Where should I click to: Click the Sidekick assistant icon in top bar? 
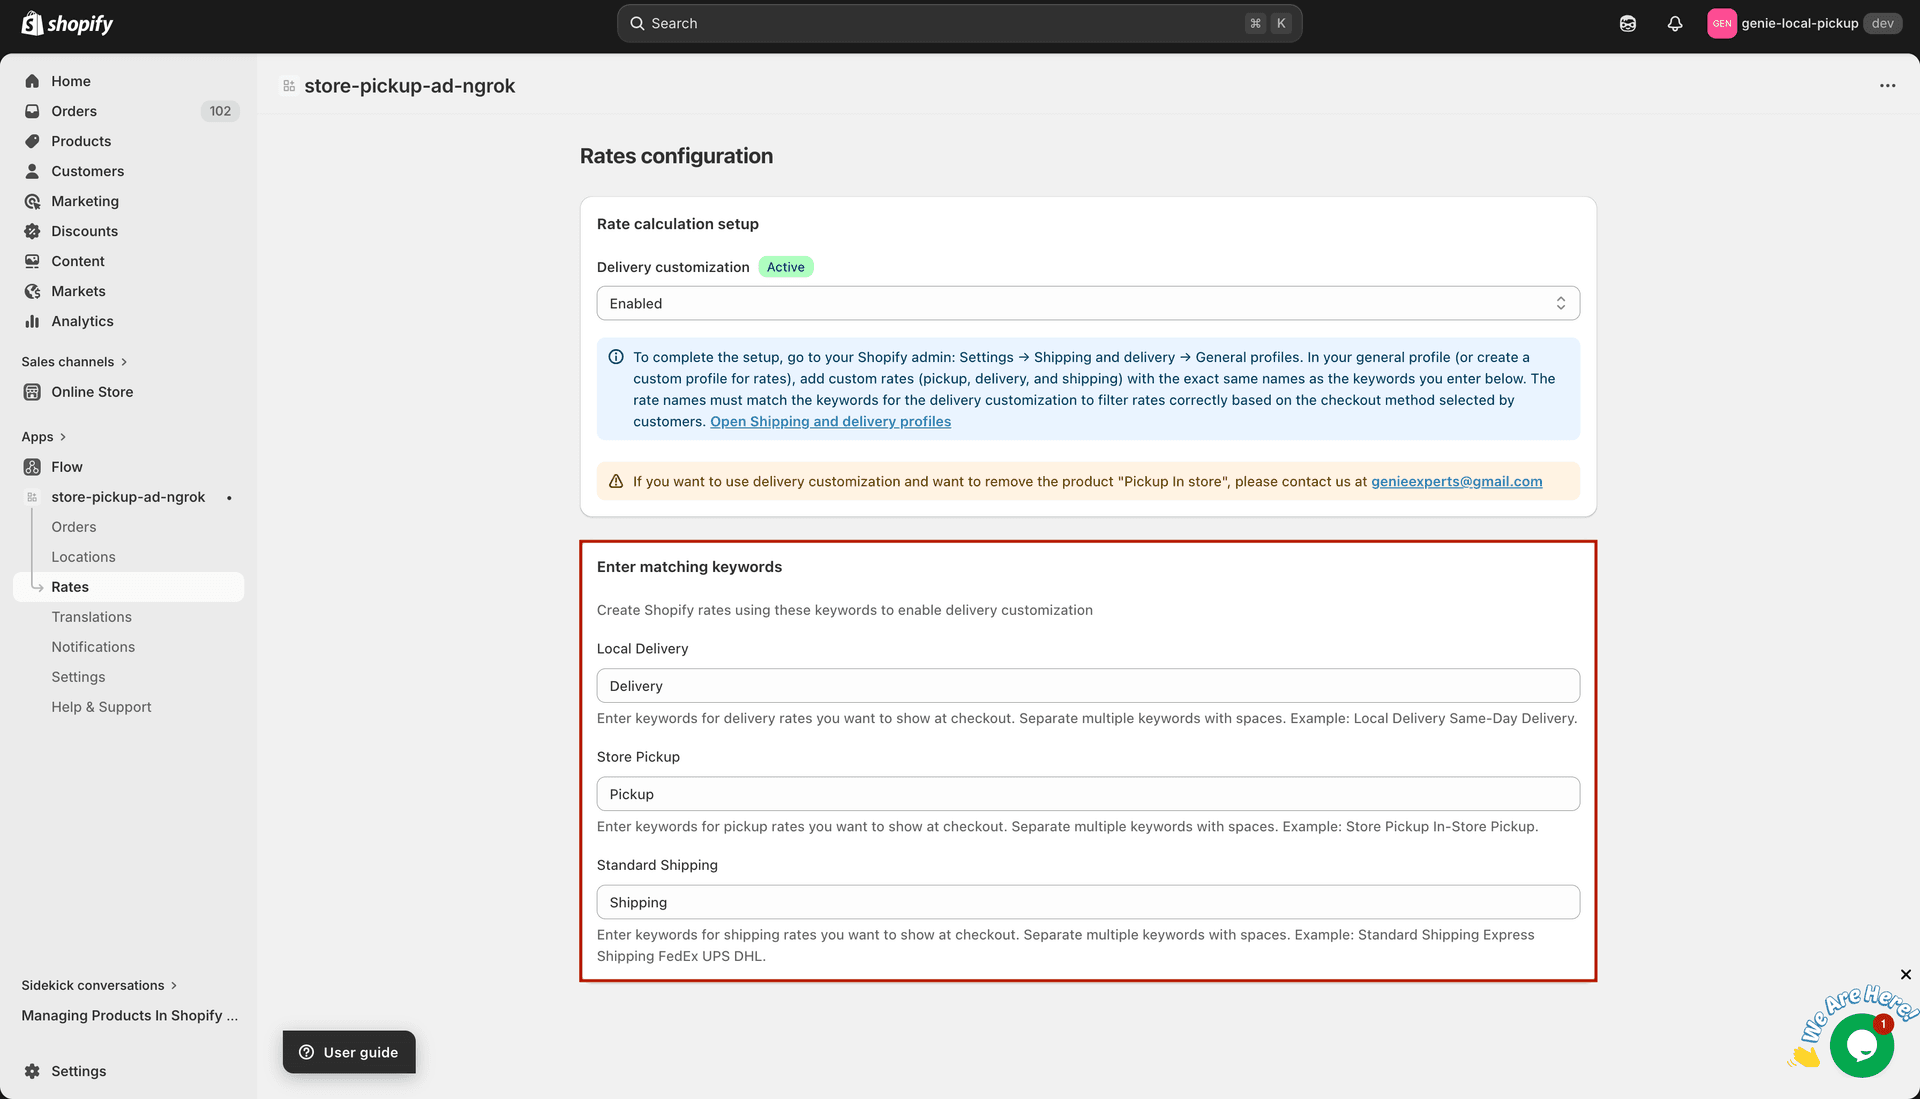point(1628,23)
